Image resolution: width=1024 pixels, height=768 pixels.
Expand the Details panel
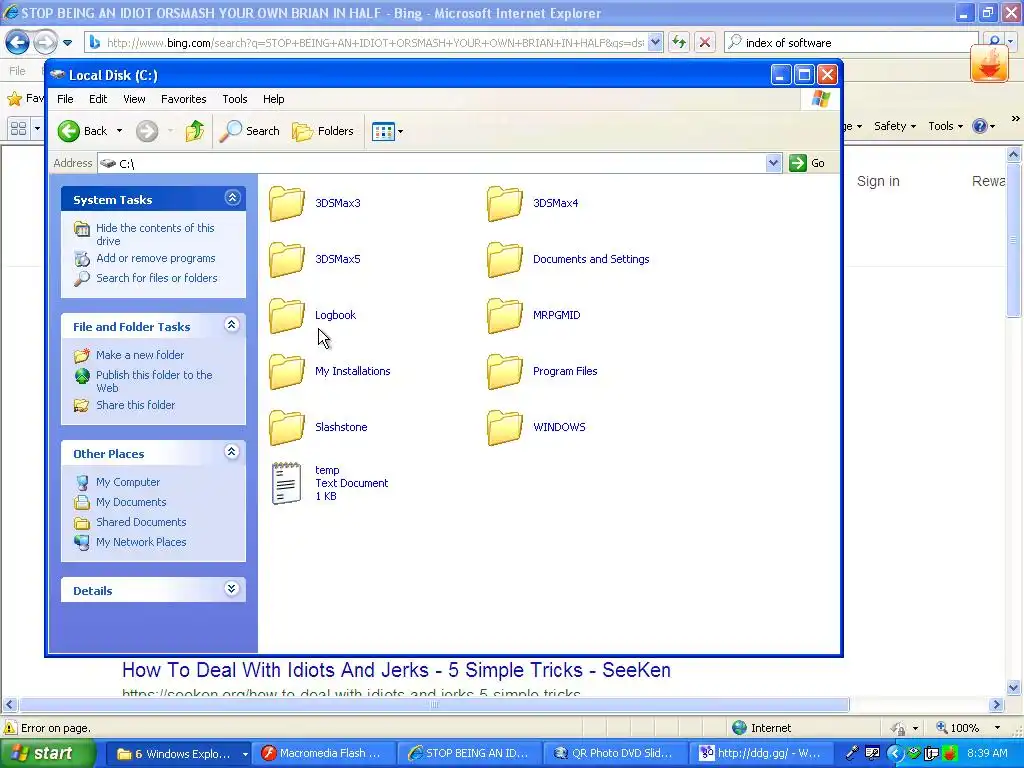(x=232, y=588)
